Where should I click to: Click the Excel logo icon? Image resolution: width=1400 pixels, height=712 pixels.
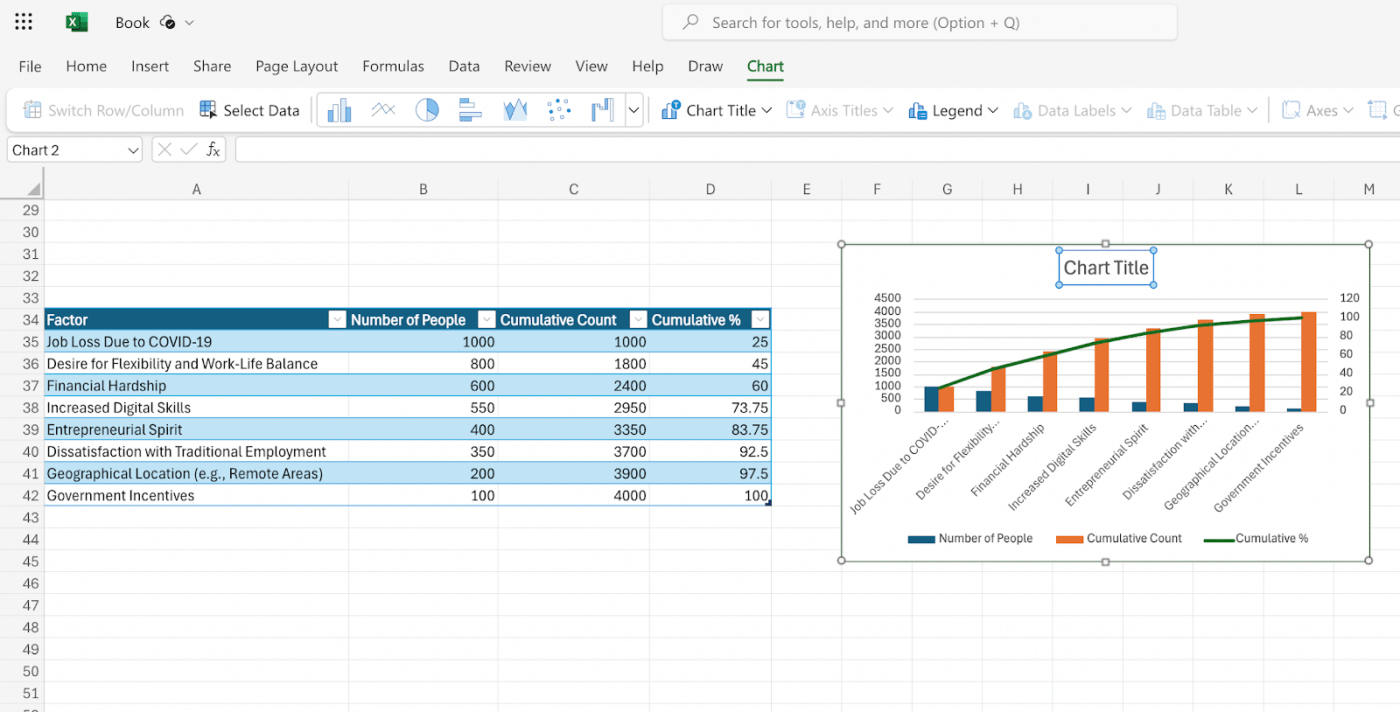[76, 22]
